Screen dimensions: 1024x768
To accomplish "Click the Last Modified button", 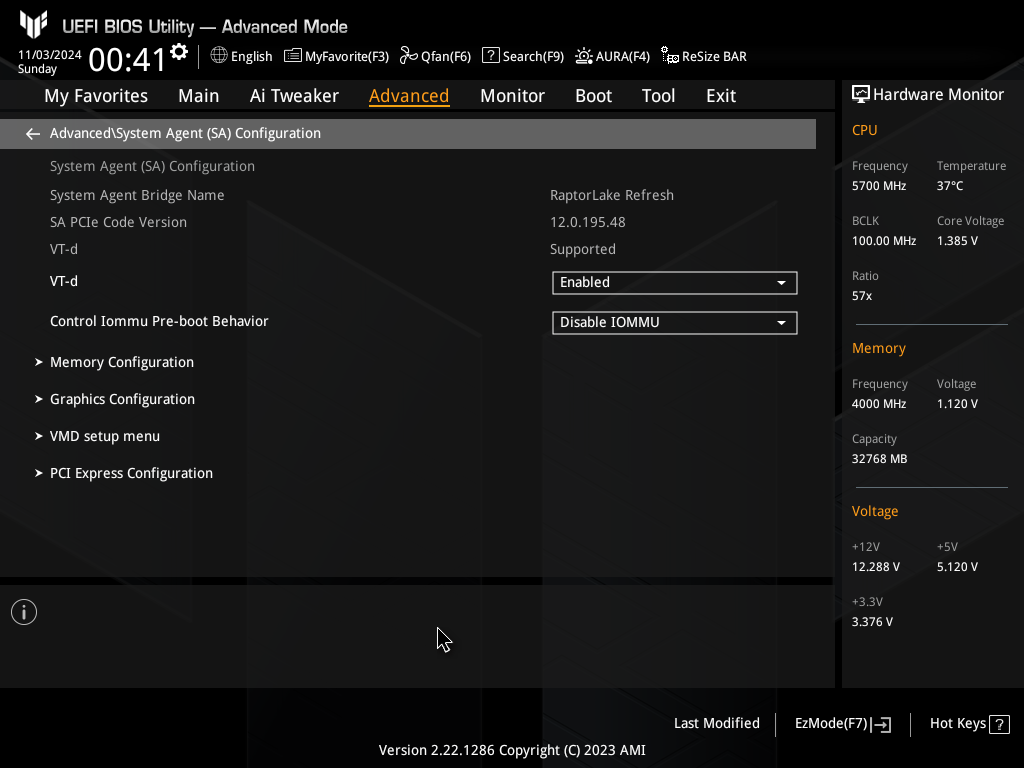I will (716, 724).
